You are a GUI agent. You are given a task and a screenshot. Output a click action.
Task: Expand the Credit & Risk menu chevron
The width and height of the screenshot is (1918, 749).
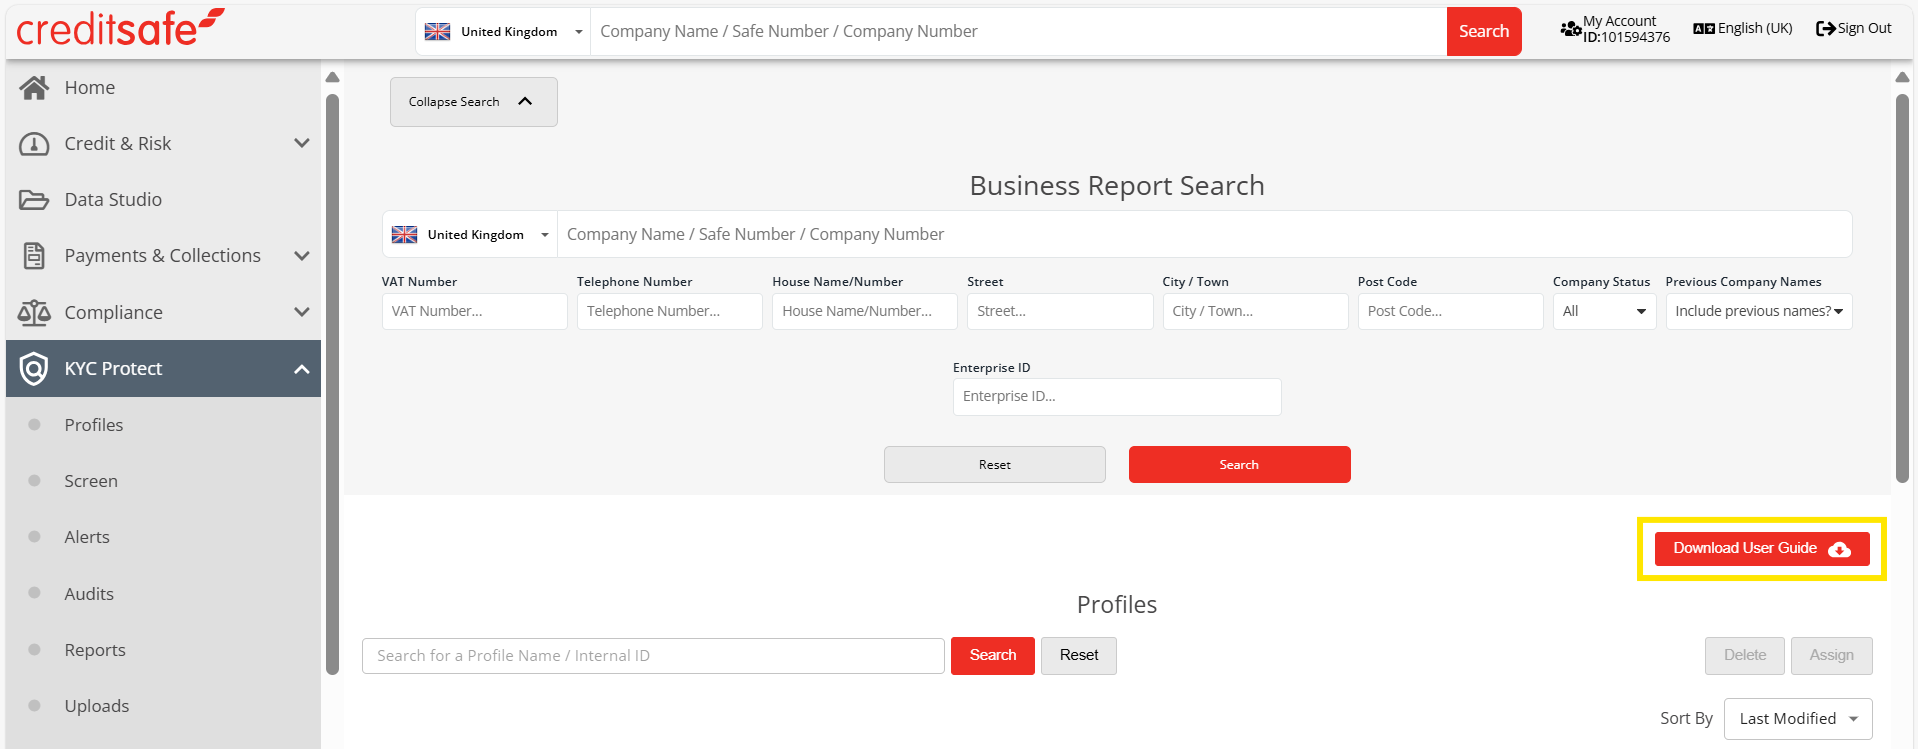[302, 144]
